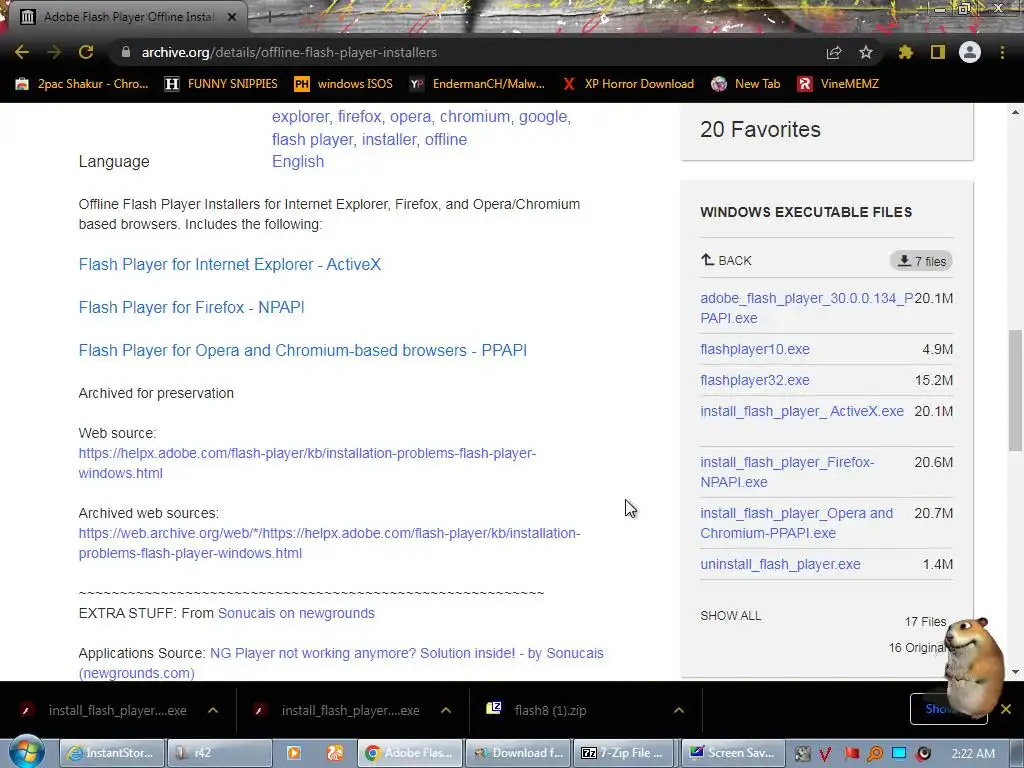Image resolution: width=1024 pixels, height=768 pixels.
Task: Go back with the browser back arrow
Action: point(22,52)
